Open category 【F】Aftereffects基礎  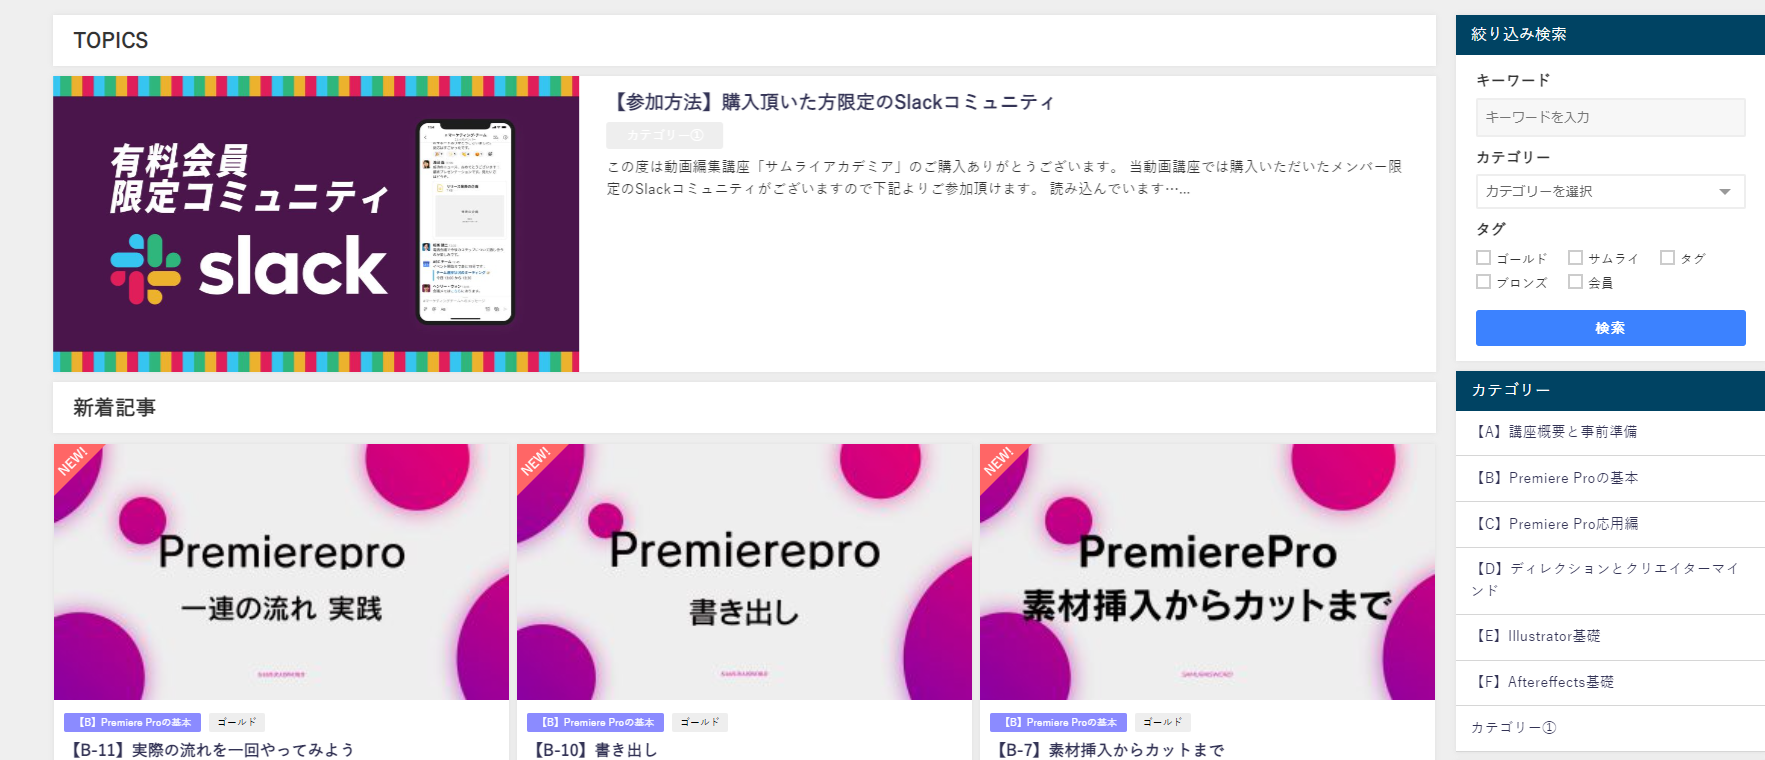point(1610,682)
